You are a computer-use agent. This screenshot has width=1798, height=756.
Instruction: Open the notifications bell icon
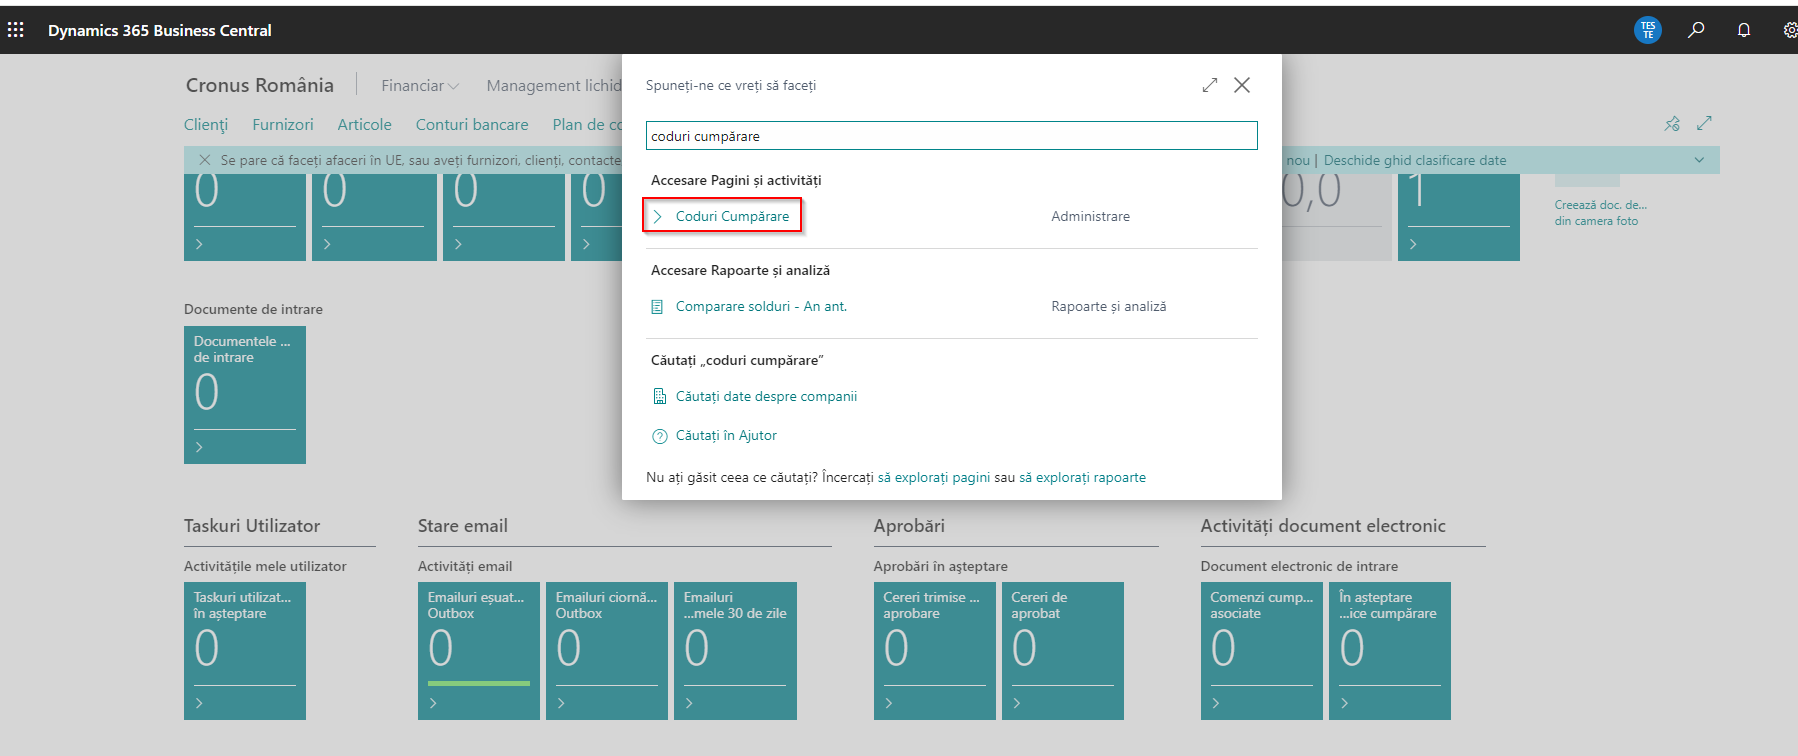(x=1744, y=30)
